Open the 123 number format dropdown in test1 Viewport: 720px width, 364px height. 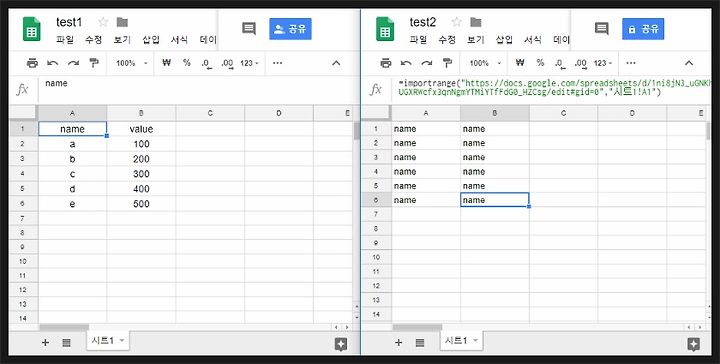coord(250,63)
